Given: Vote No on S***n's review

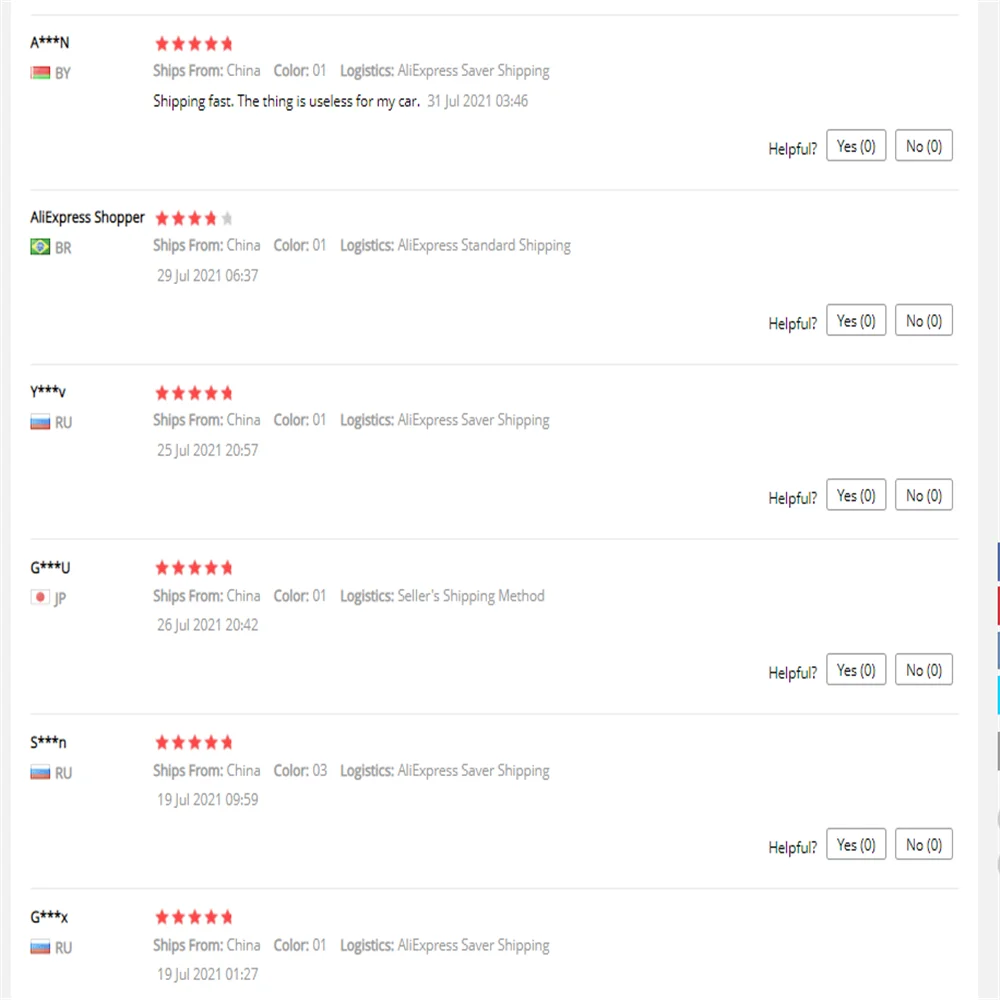Looking at the screenshot, I should tap(923, 844).
